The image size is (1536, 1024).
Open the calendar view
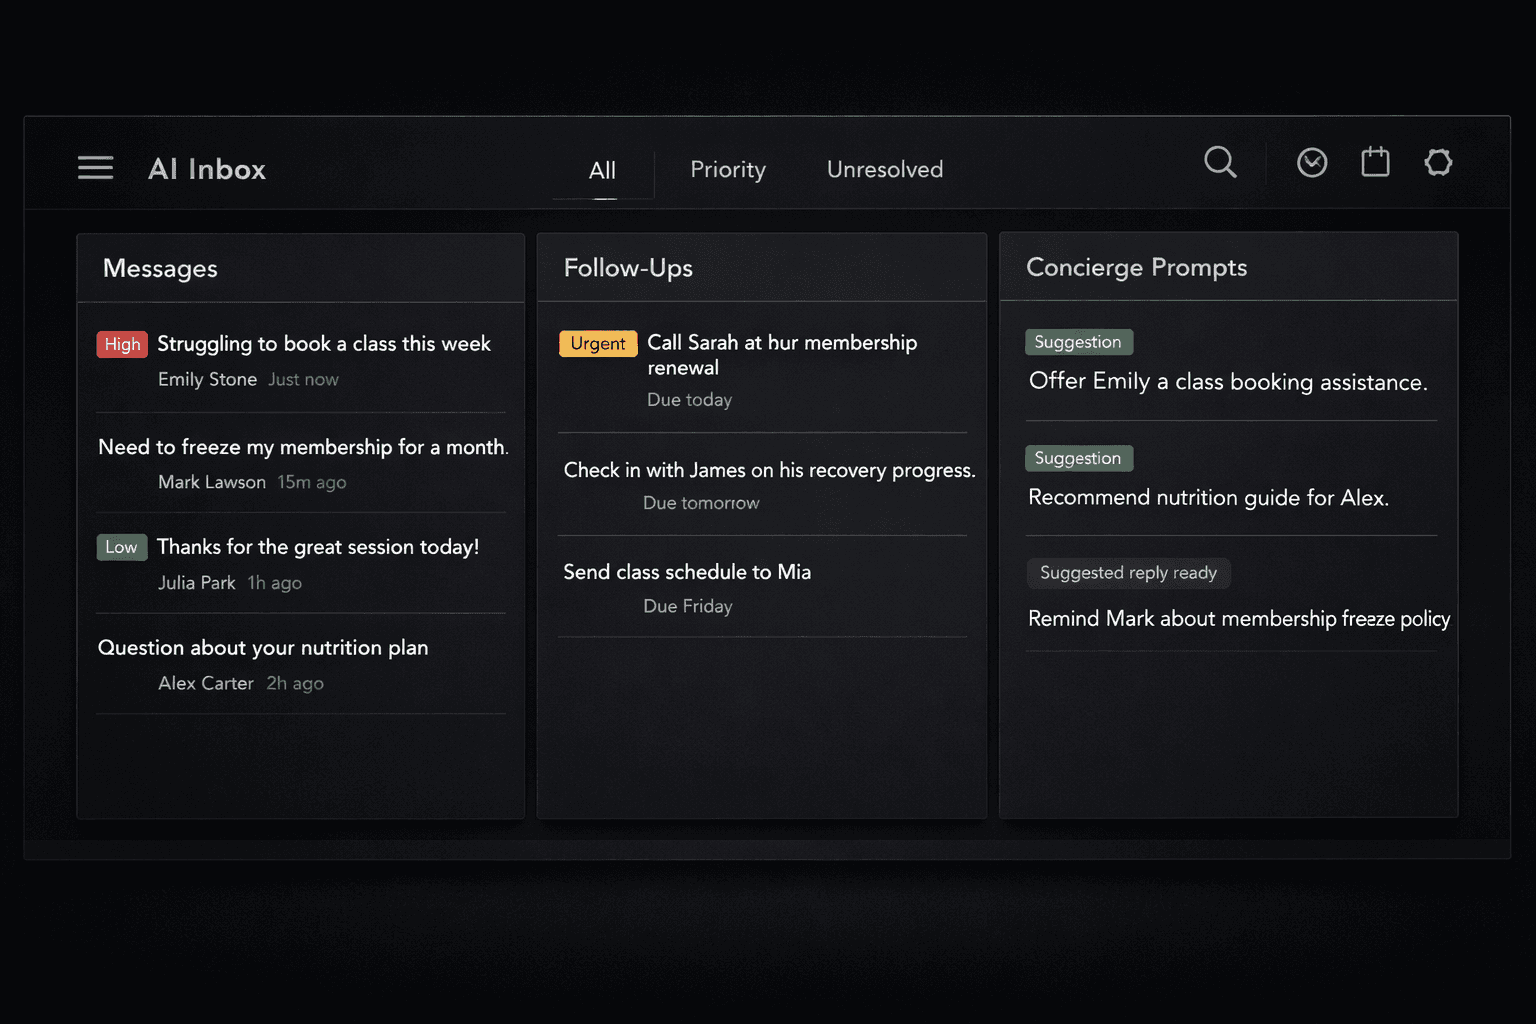pos(1375,162)
